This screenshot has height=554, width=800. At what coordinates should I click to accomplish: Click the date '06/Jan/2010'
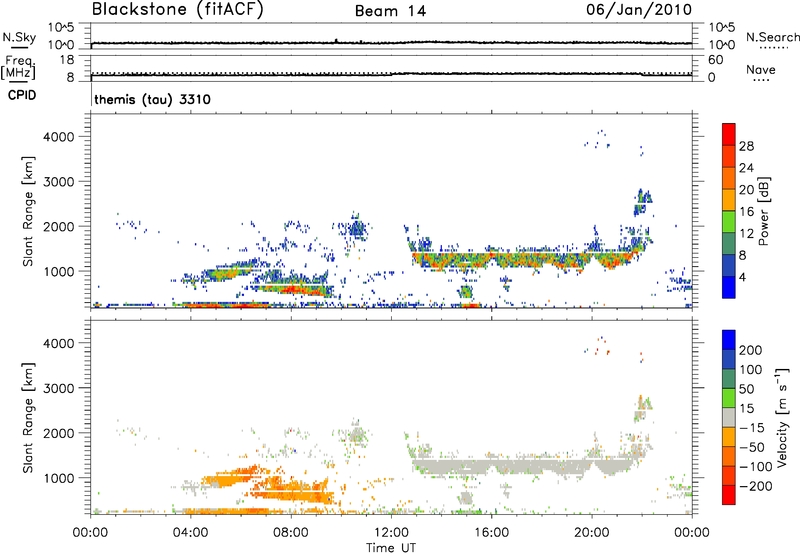pos(639,10)
